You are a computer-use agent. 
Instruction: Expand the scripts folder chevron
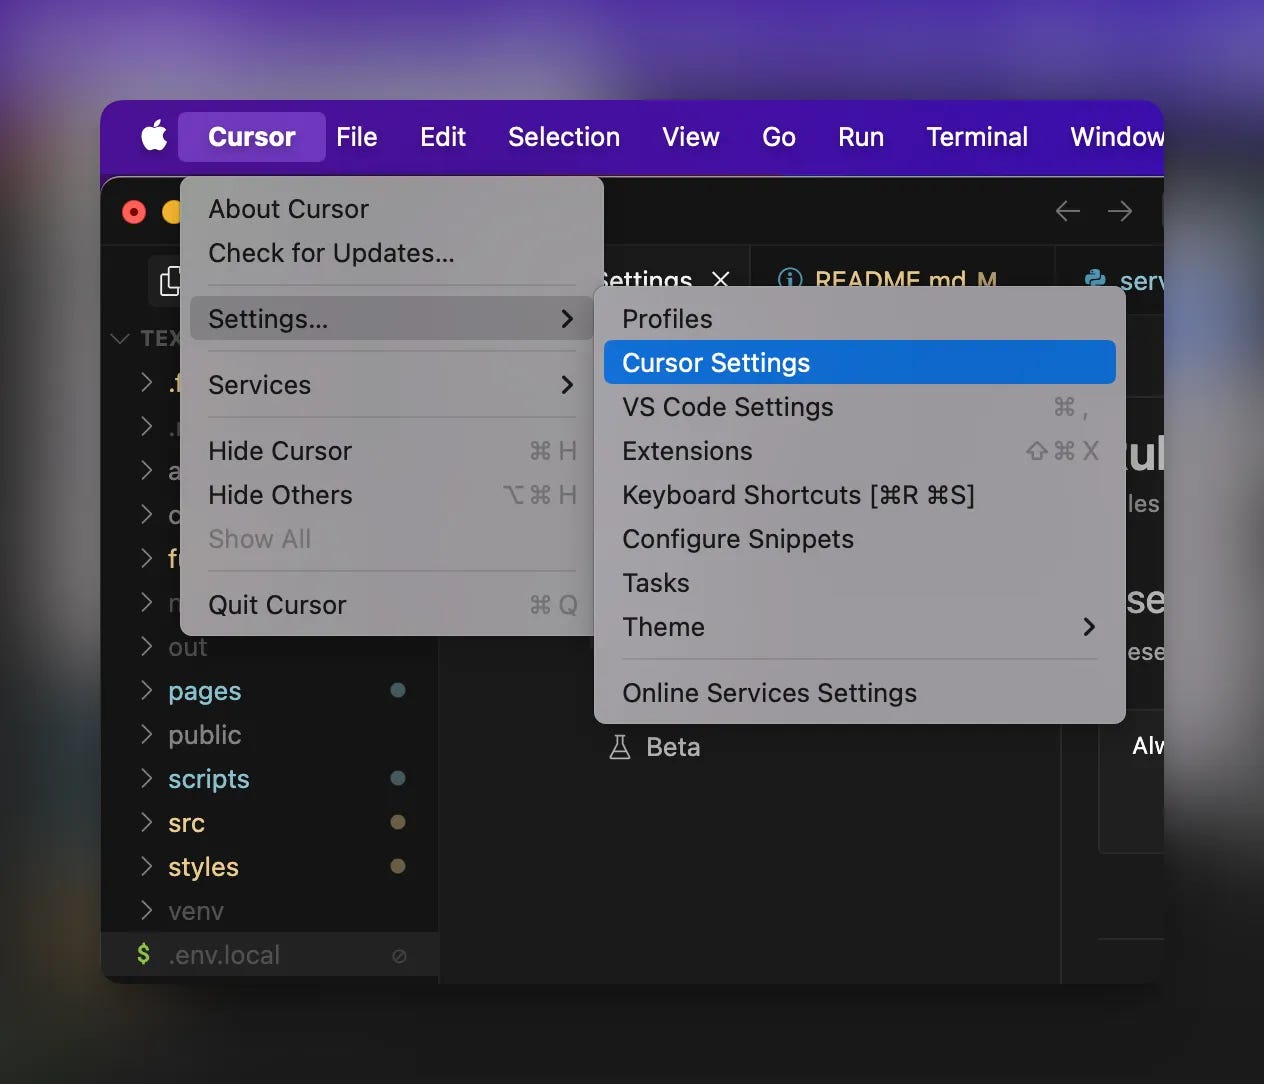[147, 778]
